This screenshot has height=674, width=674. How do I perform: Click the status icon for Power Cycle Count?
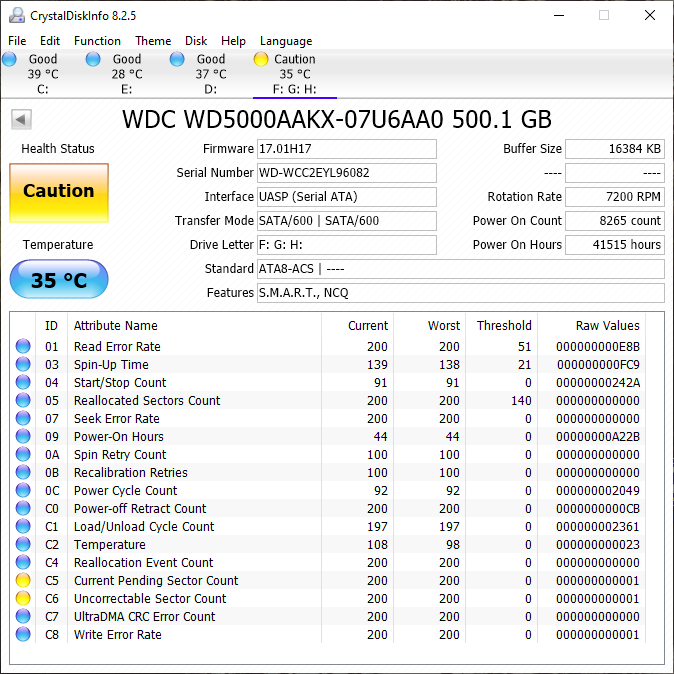pos(23,490)
